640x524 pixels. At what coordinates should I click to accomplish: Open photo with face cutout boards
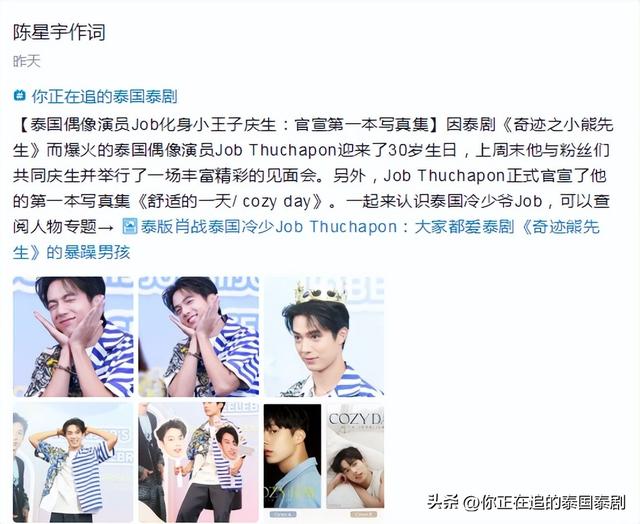199,462
